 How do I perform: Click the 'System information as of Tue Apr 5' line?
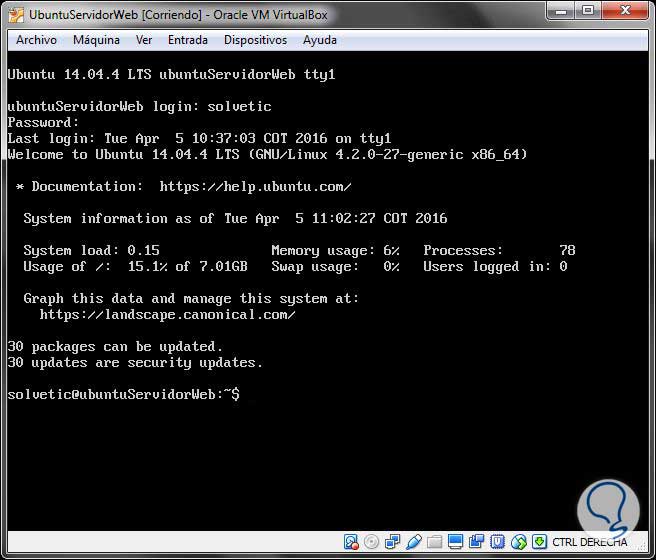pos(235,218)
